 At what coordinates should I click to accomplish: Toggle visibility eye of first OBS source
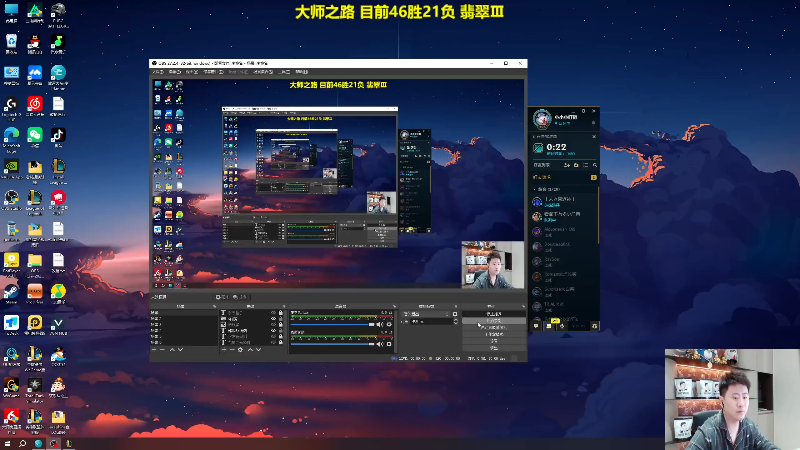point(273,313)
